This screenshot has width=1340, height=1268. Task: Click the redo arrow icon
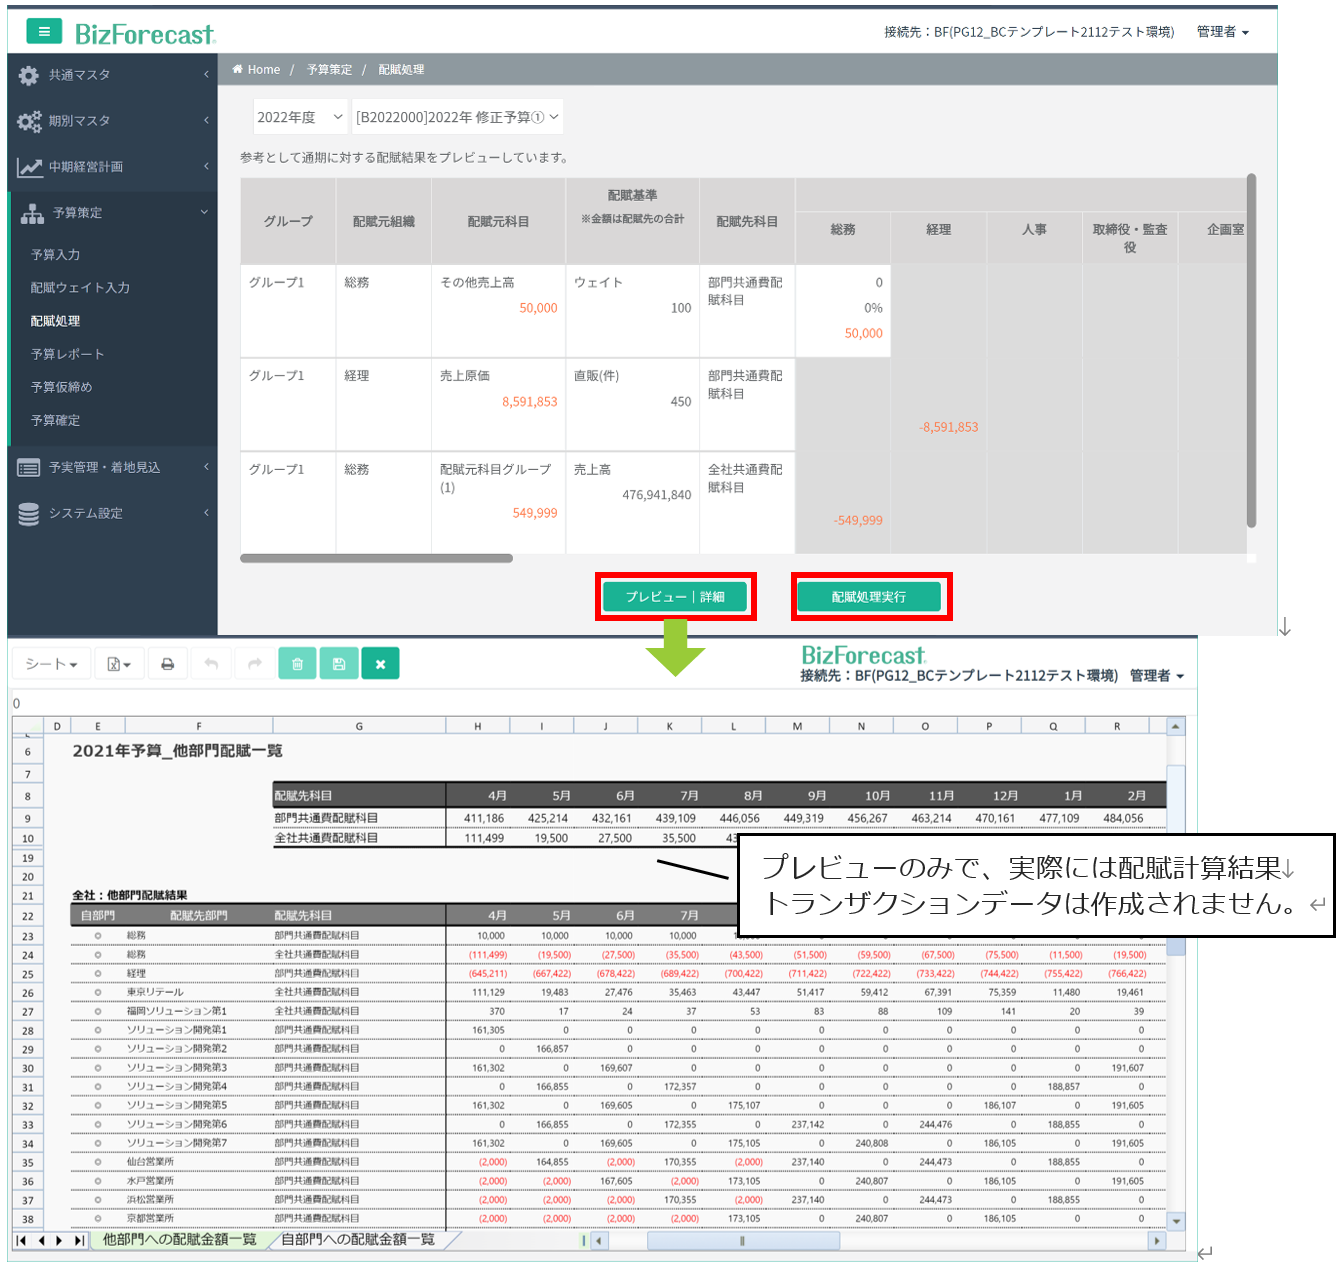(x=254, y=664)
